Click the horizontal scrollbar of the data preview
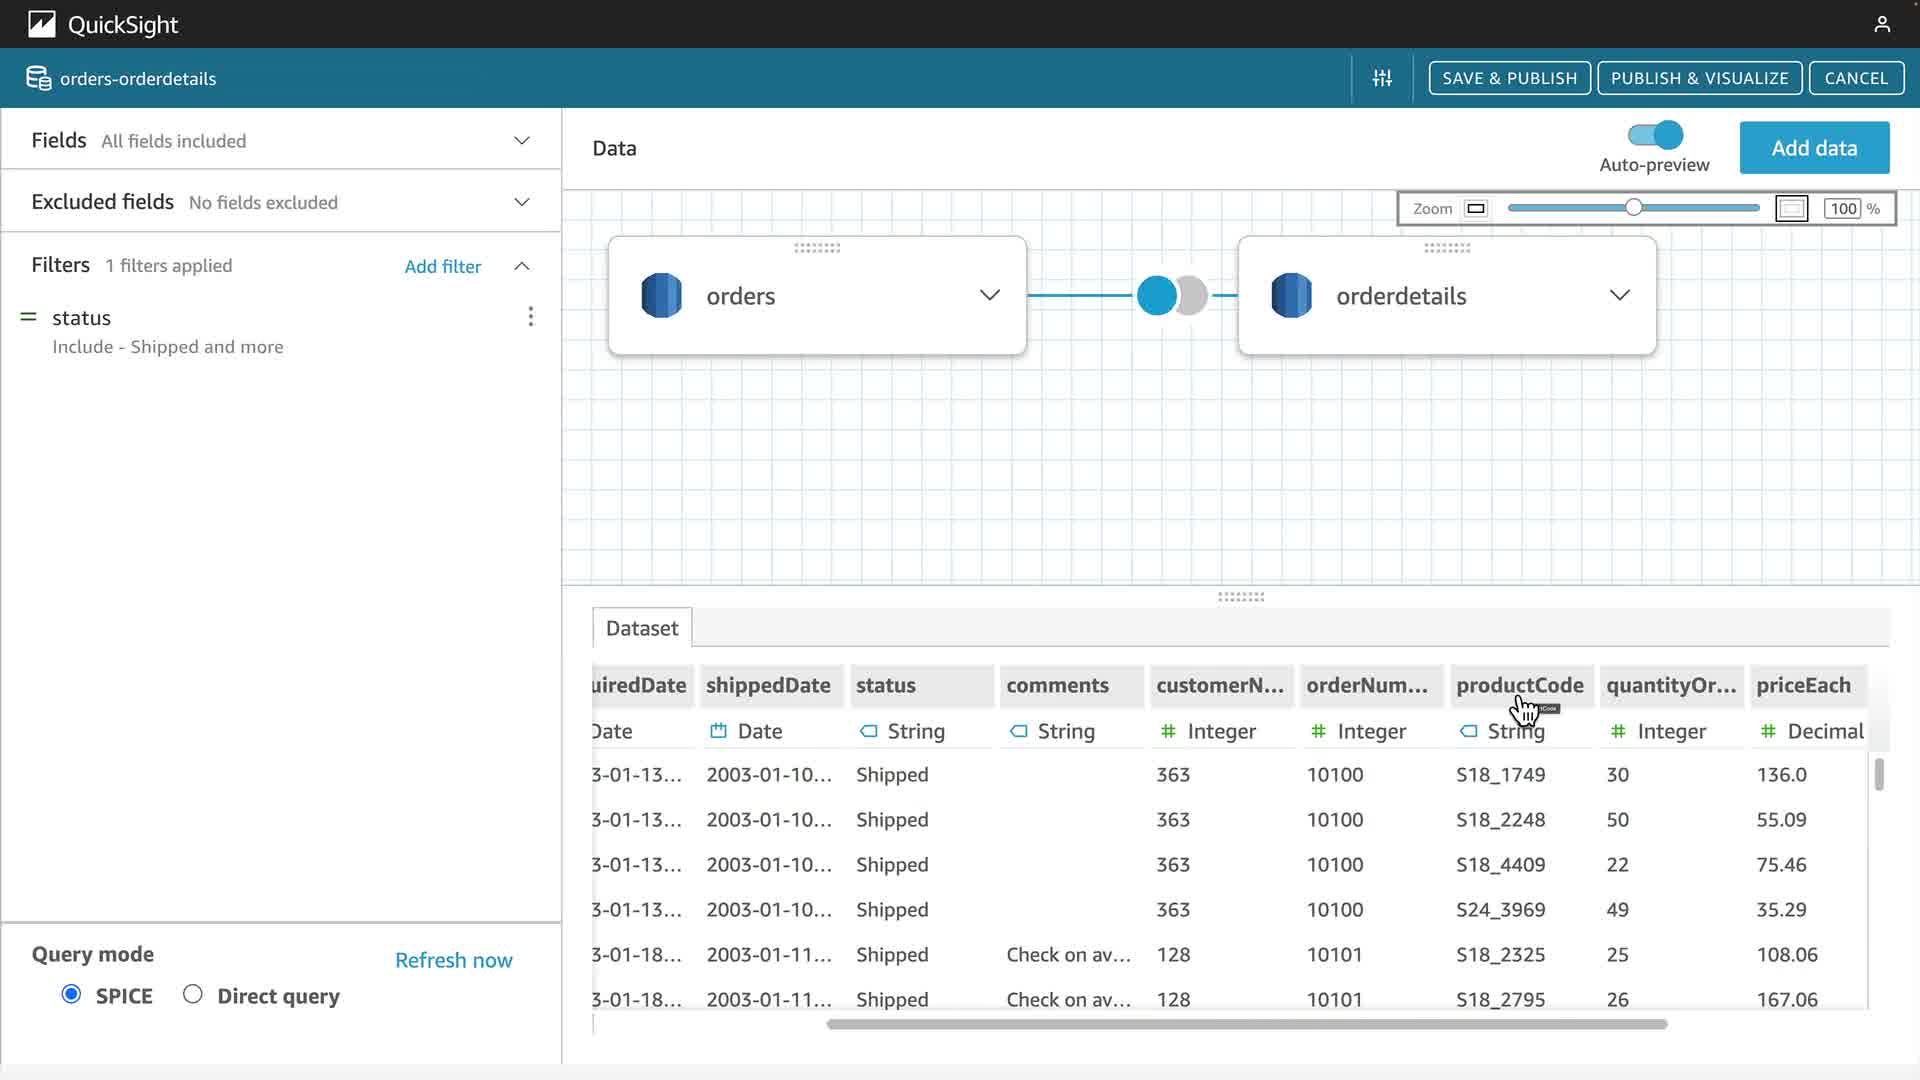The height and width of the screenshot is (1080, 1920). (x=1246, y=1024)
